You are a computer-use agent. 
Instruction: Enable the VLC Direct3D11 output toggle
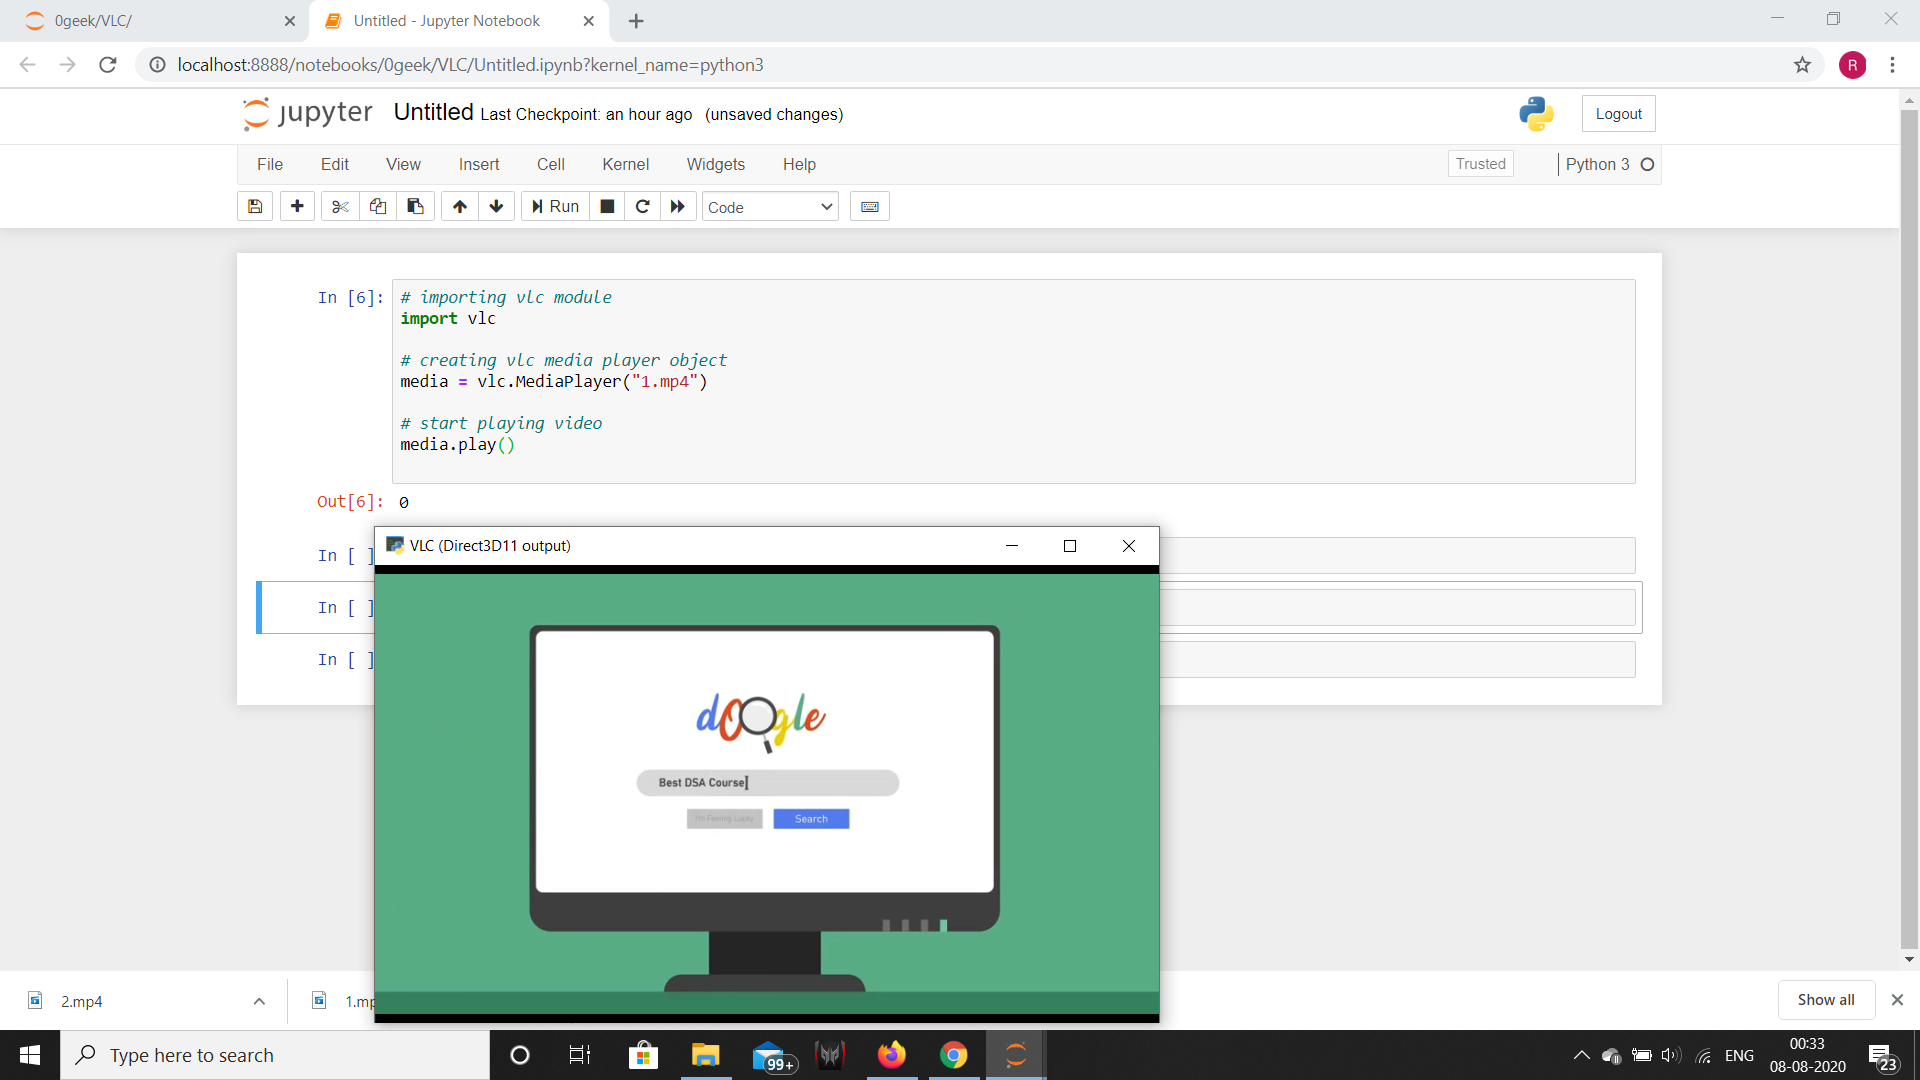coord(1071,545)
